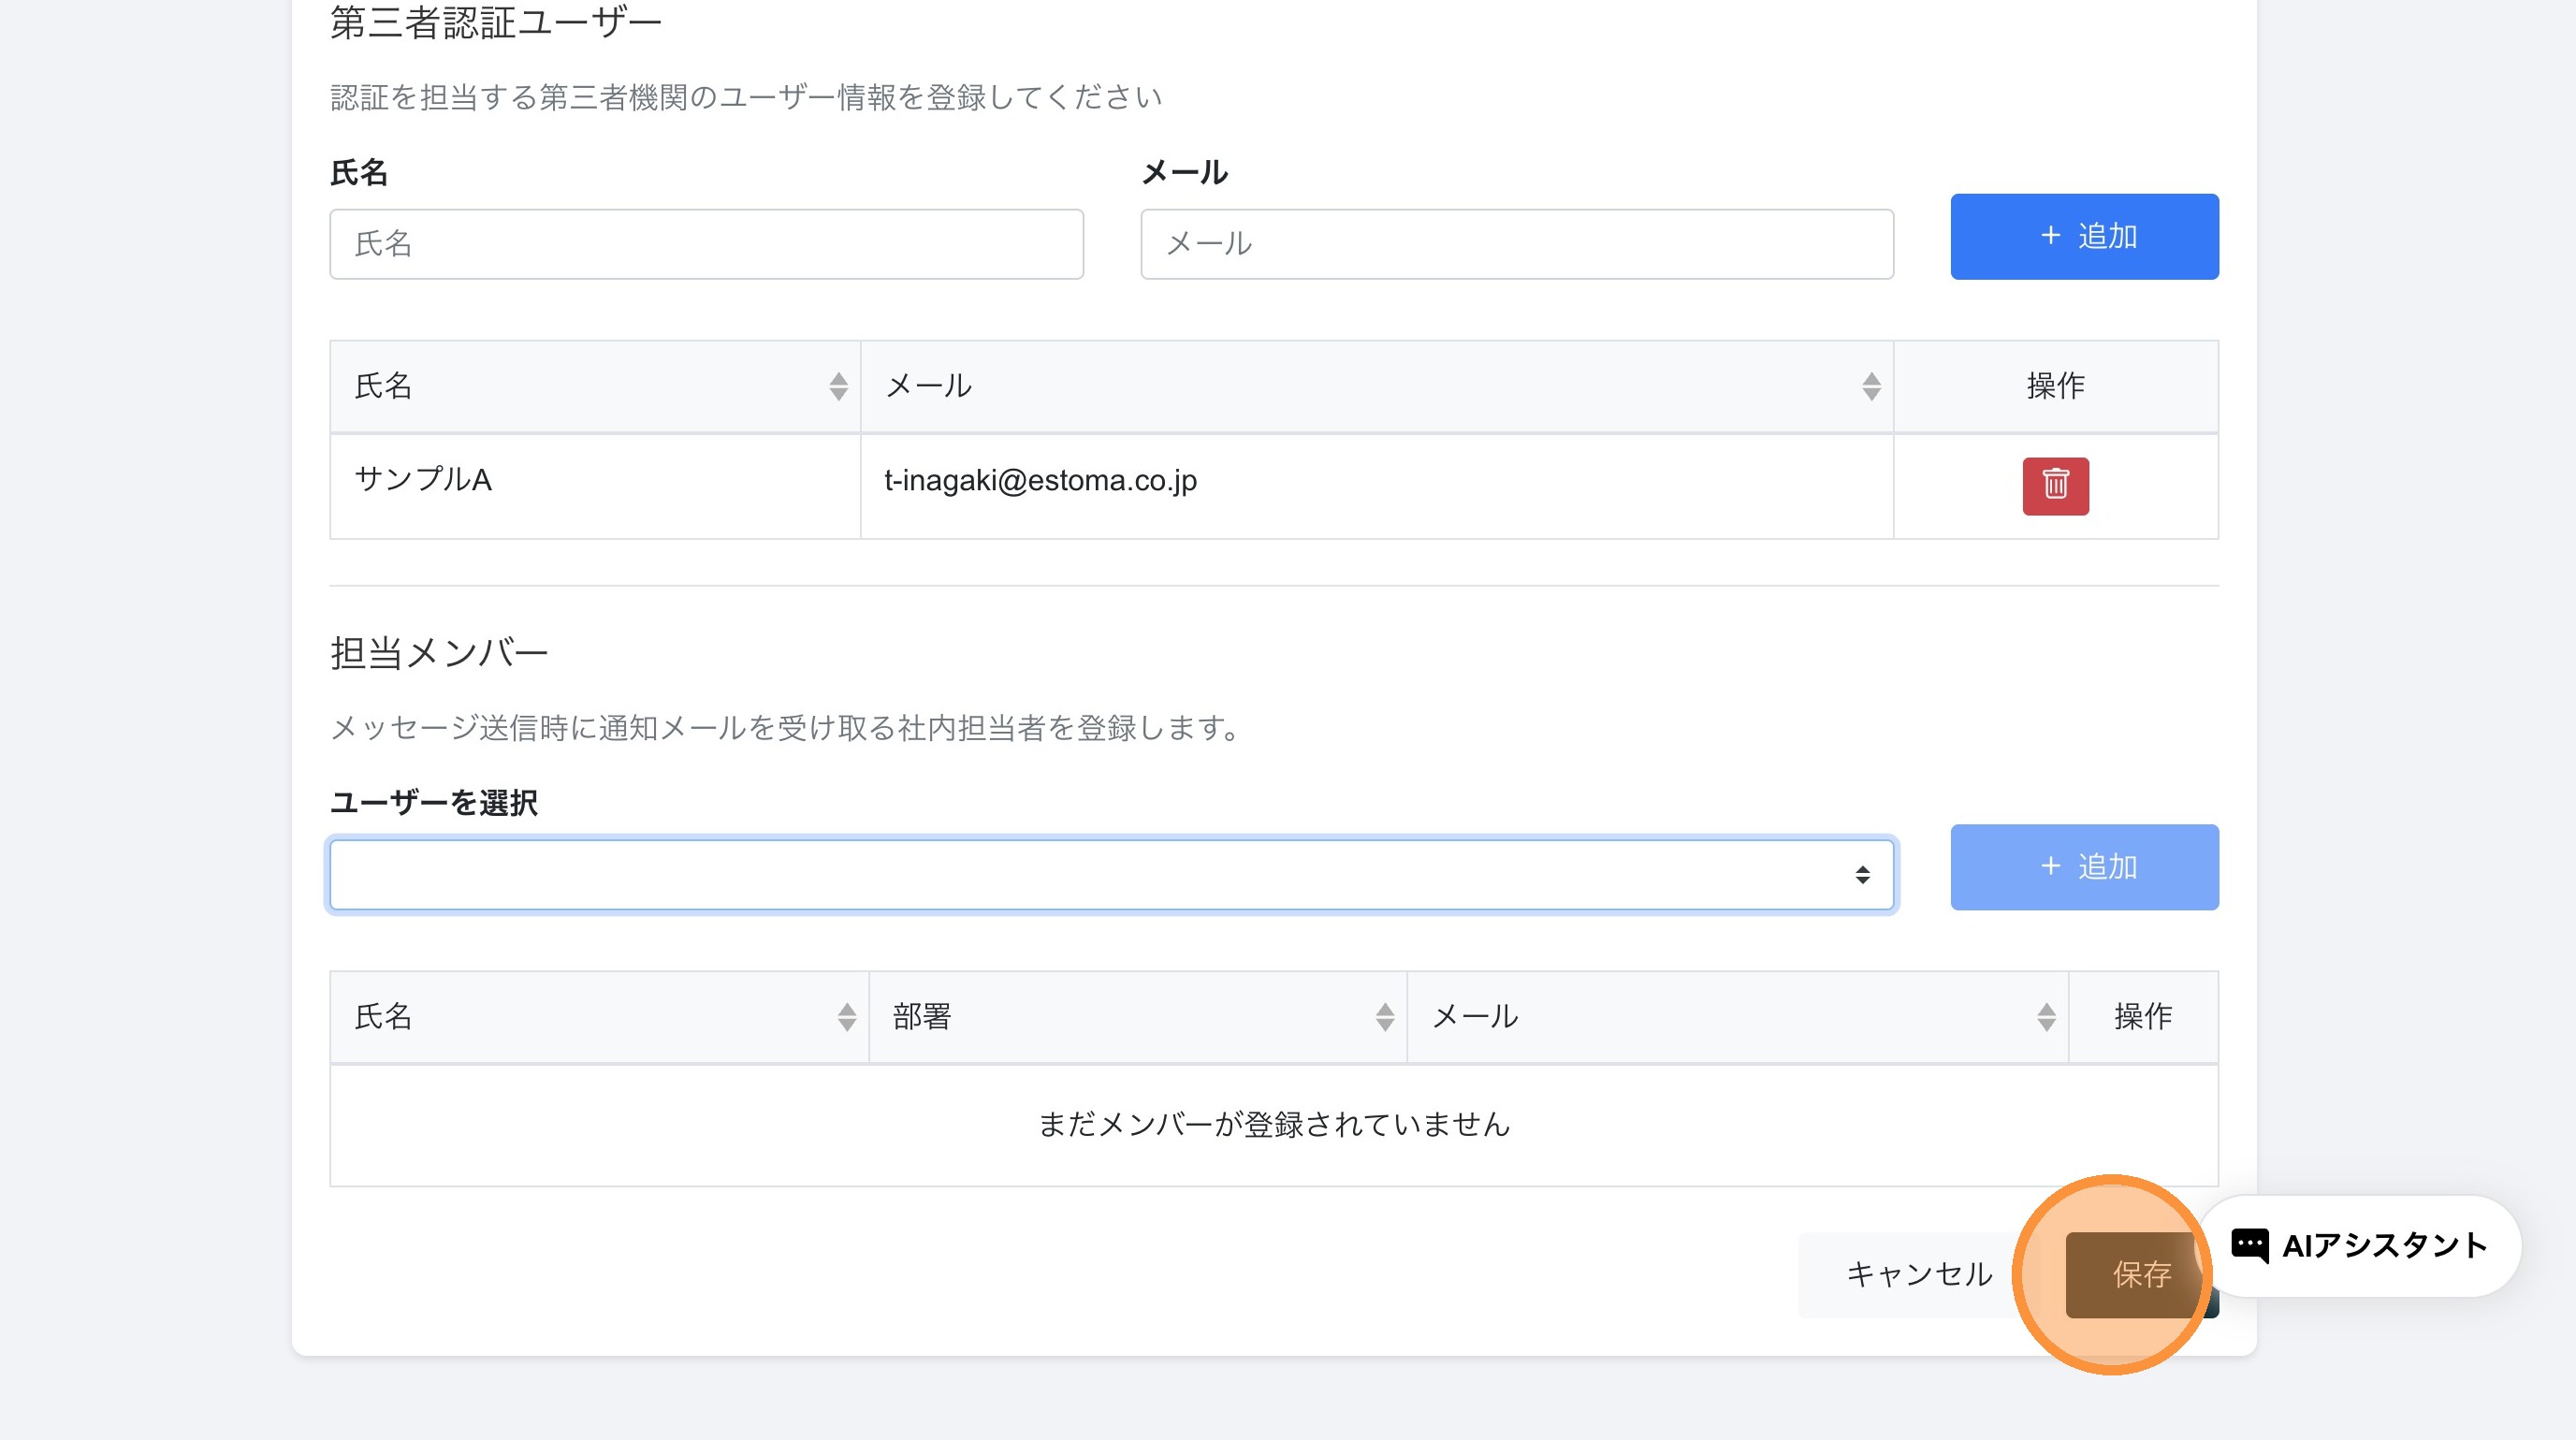Click the 第三者認証ユーザー section heading
2576x1440 pixels.
(496, 22)
